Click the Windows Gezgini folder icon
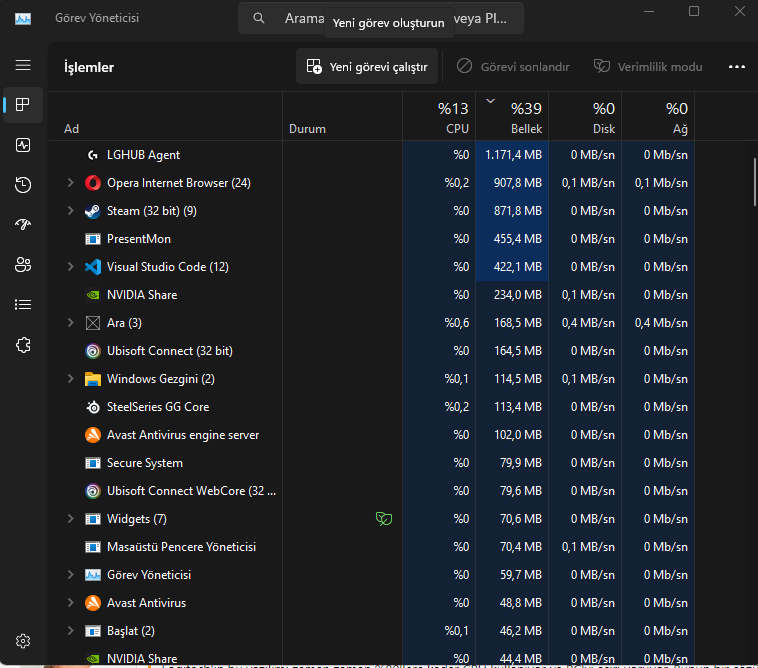Viewport: 758px width, 668px height. point(92,379)
